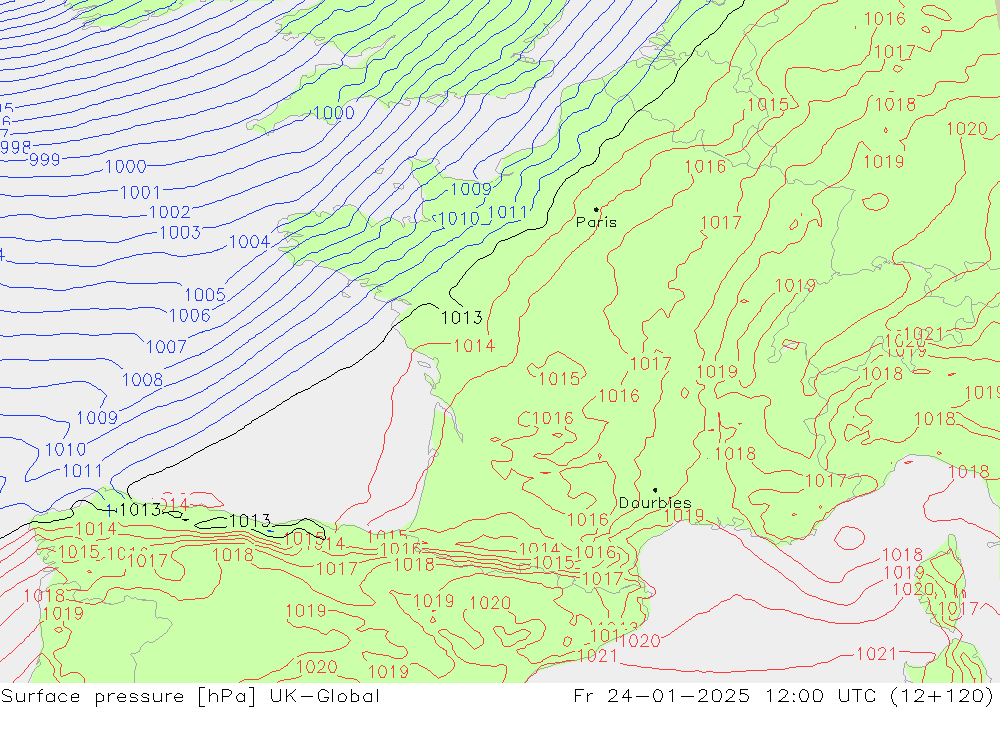Viewport: 1000px width, 733px height.
Task: Click the Dourbies location label
Action: (655, 503)
